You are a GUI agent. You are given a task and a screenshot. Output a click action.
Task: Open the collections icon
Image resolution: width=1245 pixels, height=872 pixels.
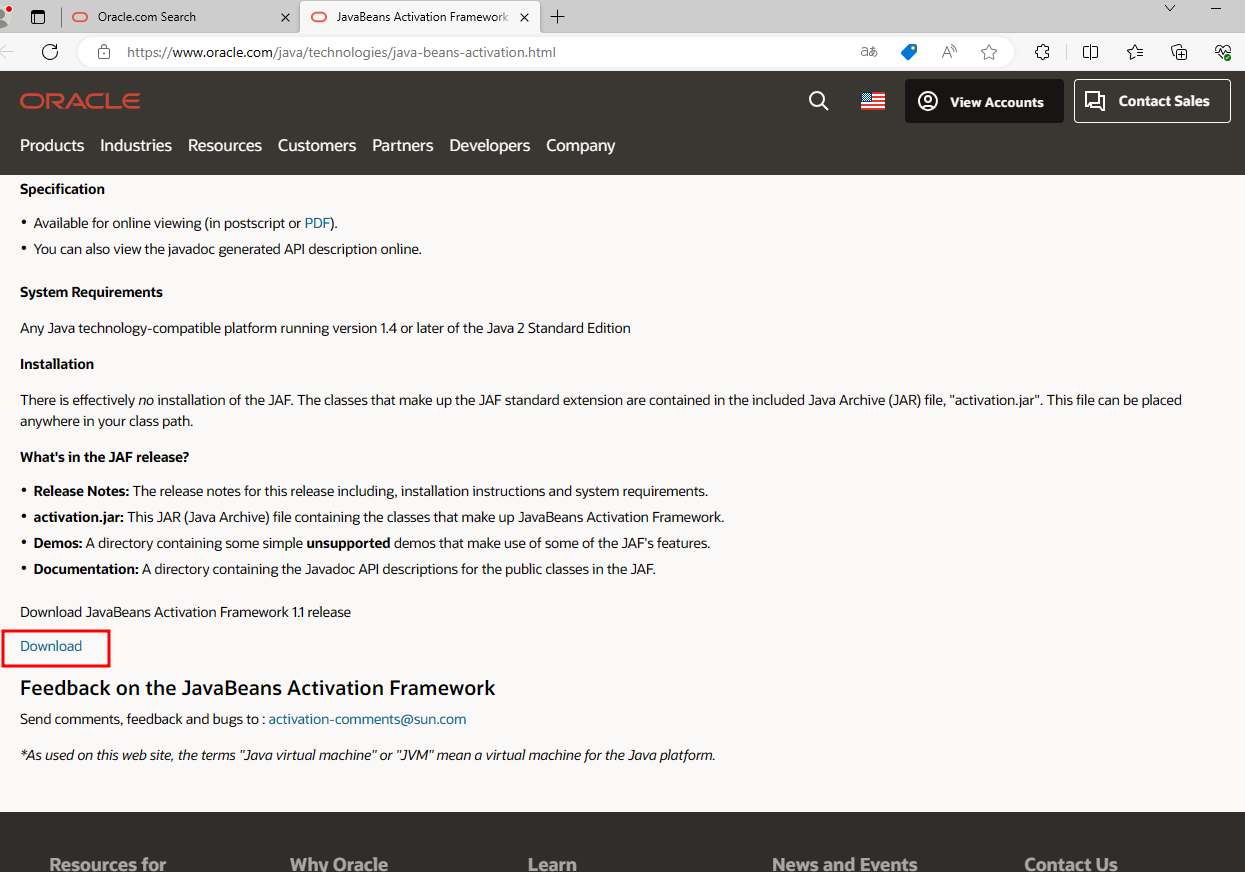(x=1179, y=52)
